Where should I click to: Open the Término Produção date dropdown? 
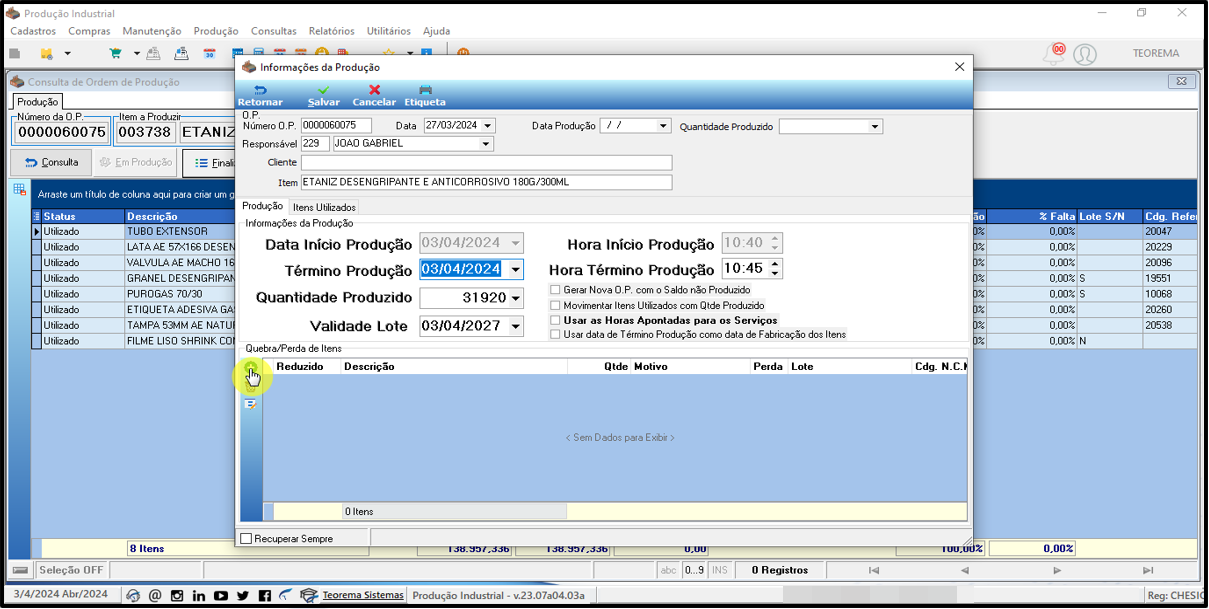point(515,270)
